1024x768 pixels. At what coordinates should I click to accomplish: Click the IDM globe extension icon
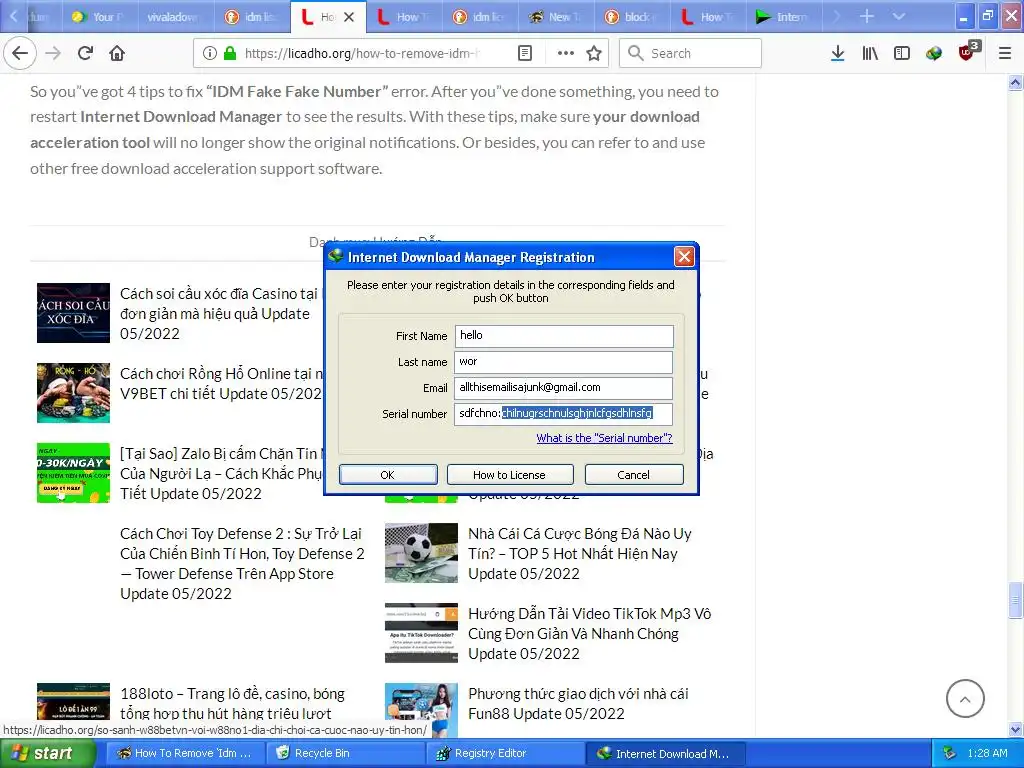coord(934,54)
